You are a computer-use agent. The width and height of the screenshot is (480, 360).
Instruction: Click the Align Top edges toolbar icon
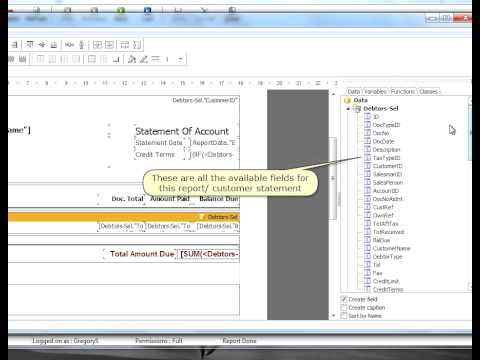click(30, 44)
